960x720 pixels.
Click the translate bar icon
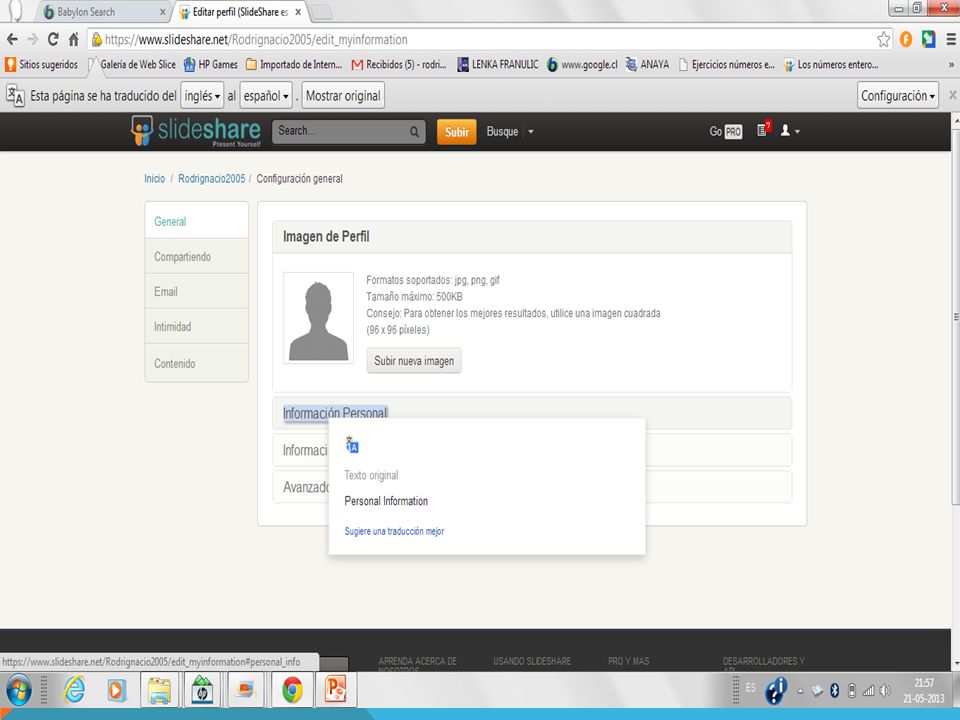[x=15, y=96]
